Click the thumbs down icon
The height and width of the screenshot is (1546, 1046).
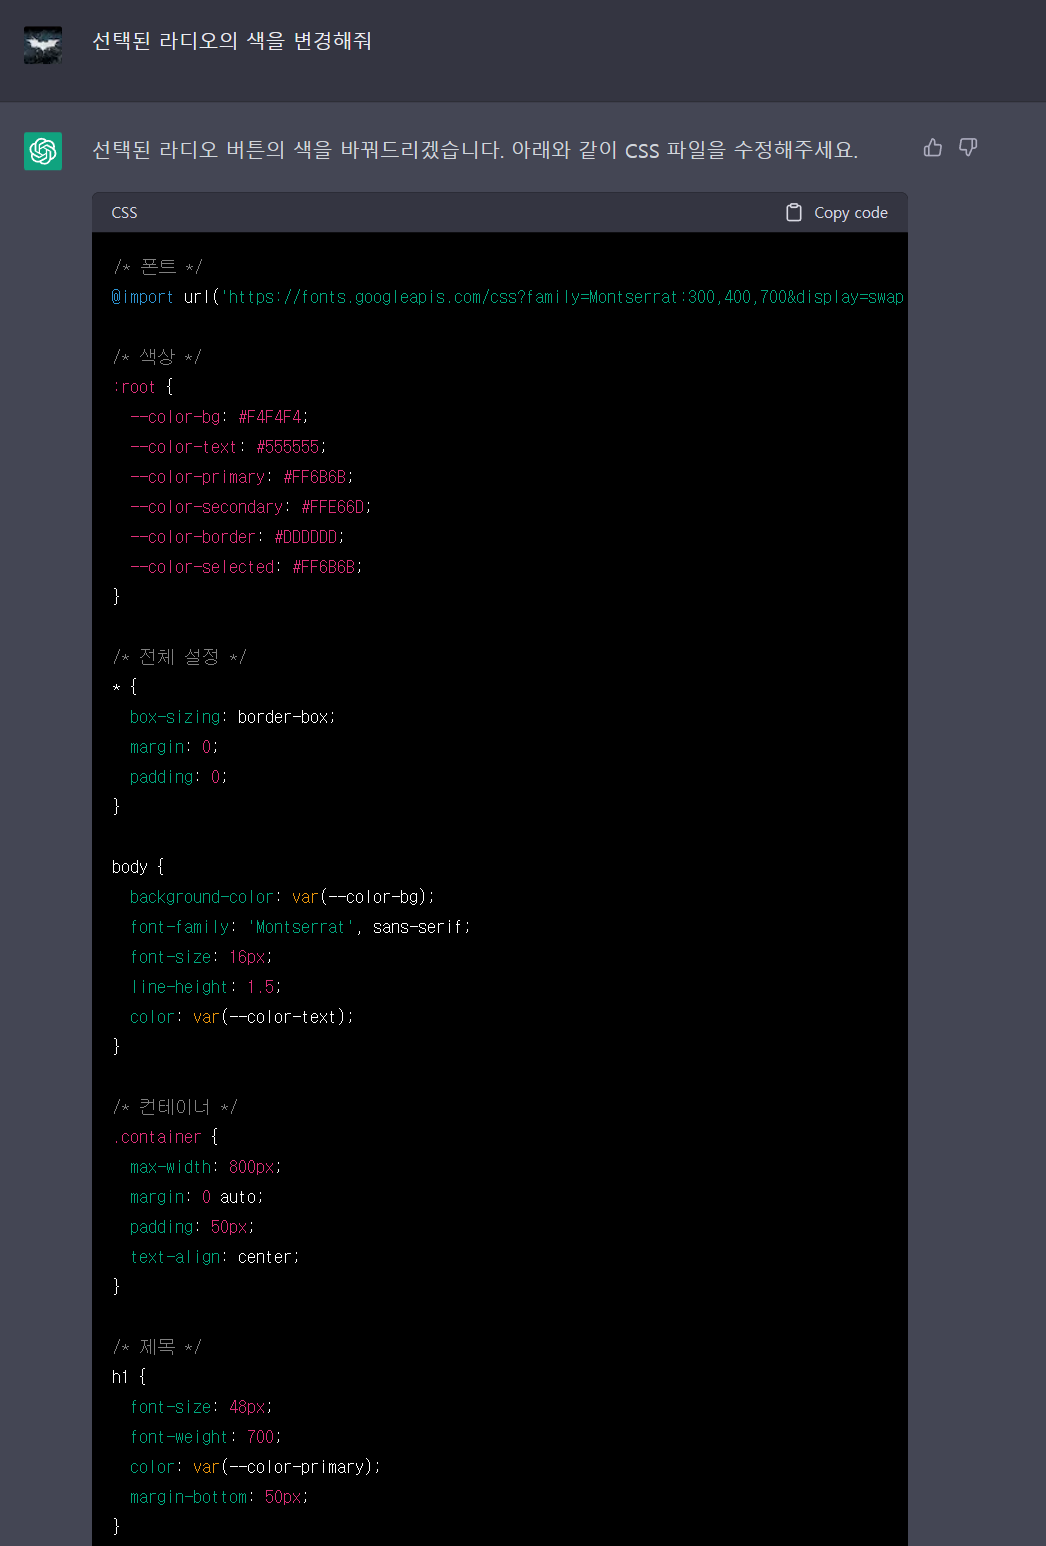968,148
